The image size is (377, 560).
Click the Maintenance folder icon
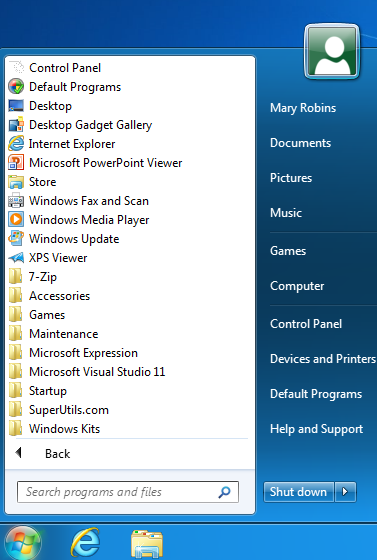click(x=15, y=334)
